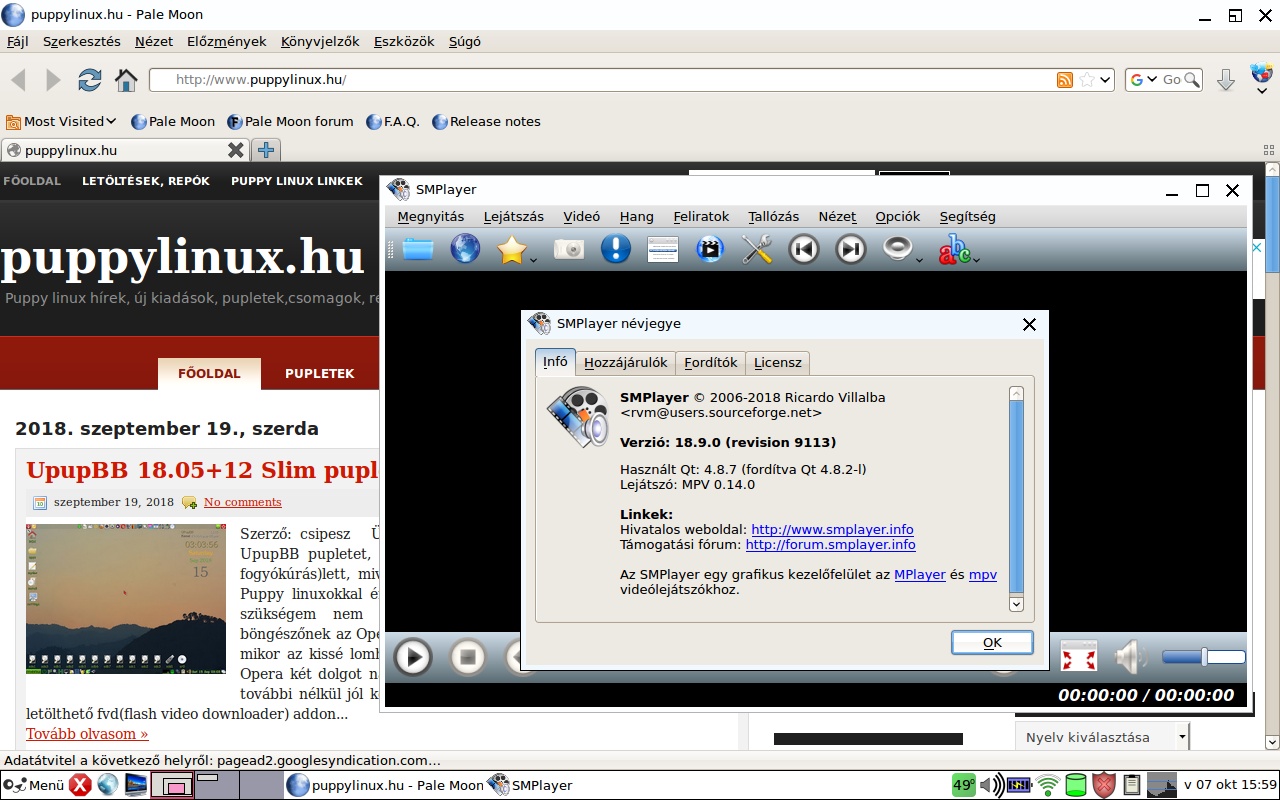
Task: Start playback with the Play button
Action: click(412, 657)
